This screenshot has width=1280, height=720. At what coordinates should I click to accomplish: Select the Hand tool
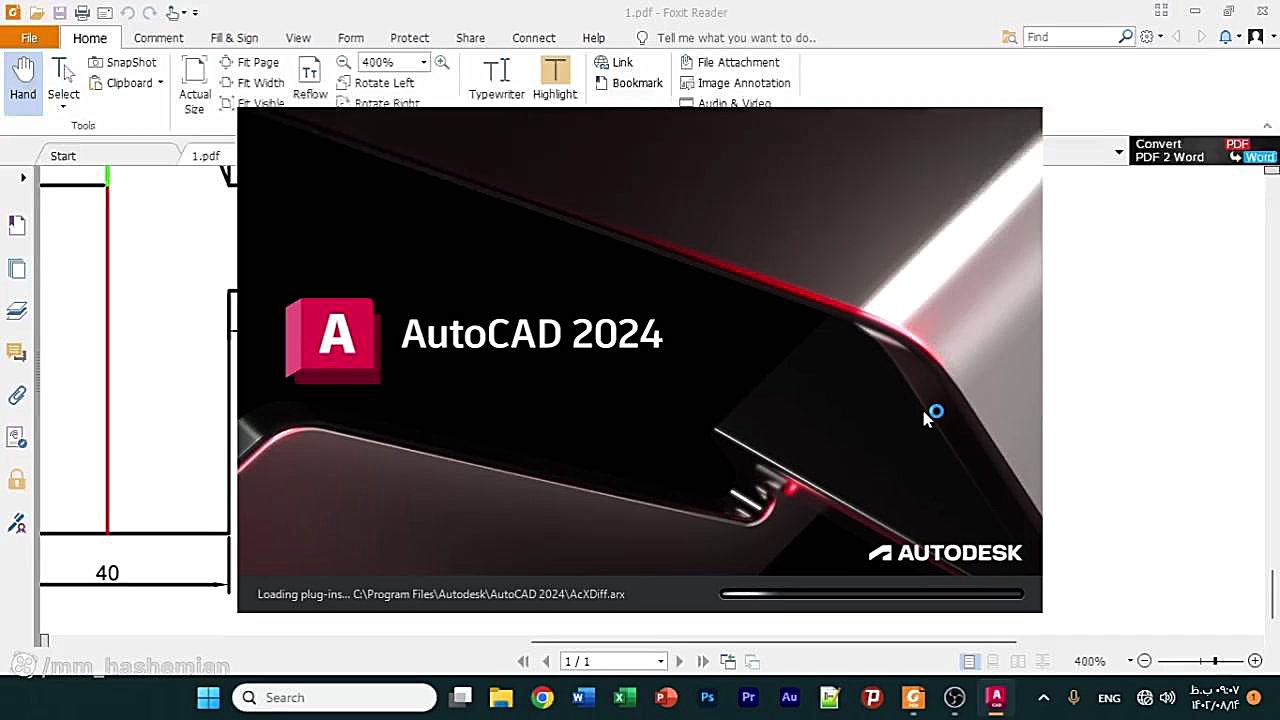[23, 79]
